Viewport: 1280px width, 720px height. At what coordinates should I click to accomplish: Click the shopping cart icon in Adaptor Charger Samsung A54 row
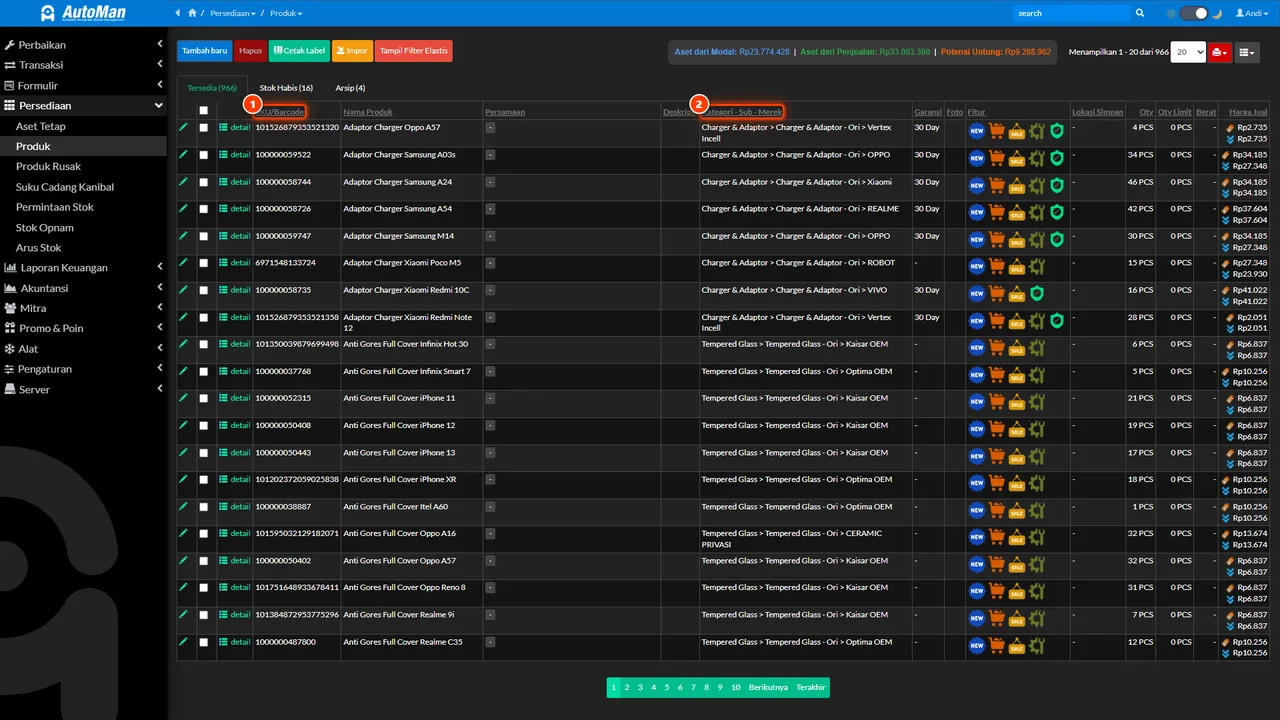coord(997,212)
